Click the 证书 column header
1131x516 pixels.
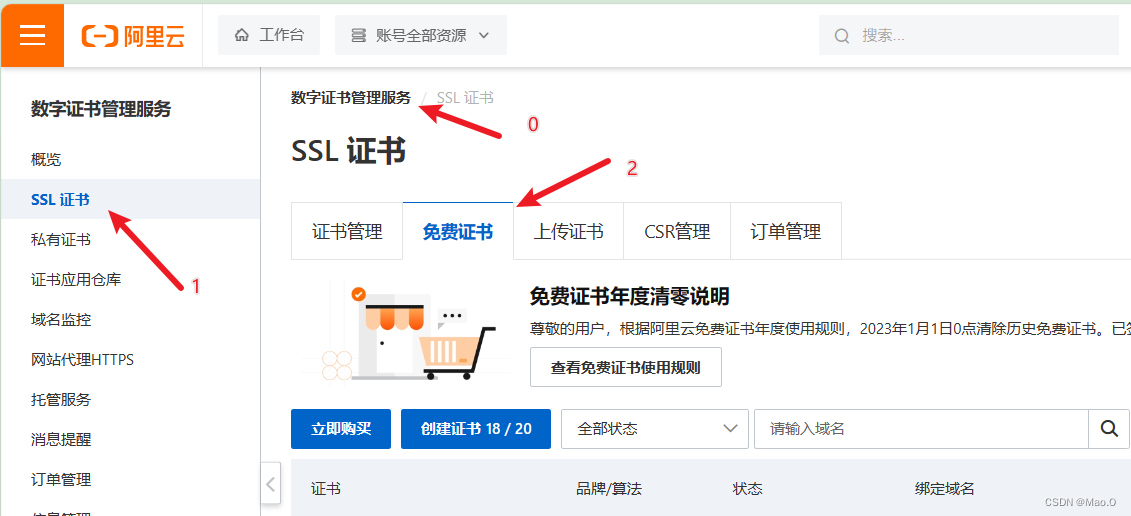coord(326,489)
